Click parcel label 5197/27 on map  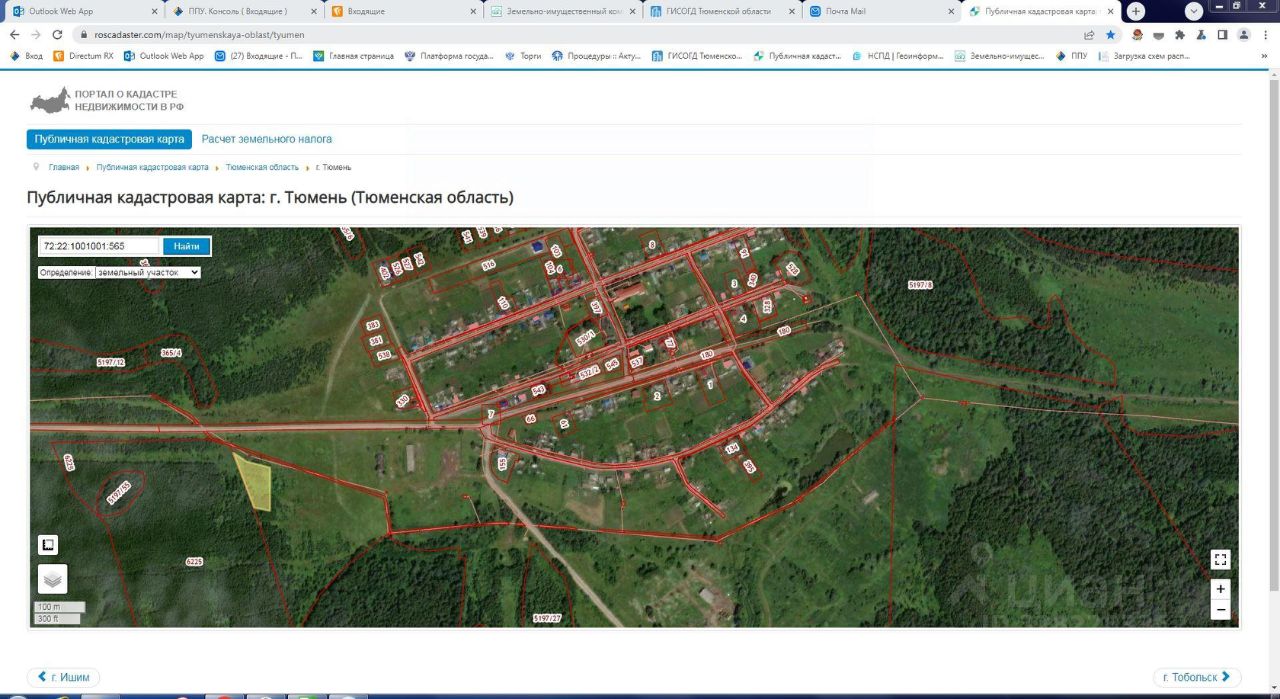point(547,618)
